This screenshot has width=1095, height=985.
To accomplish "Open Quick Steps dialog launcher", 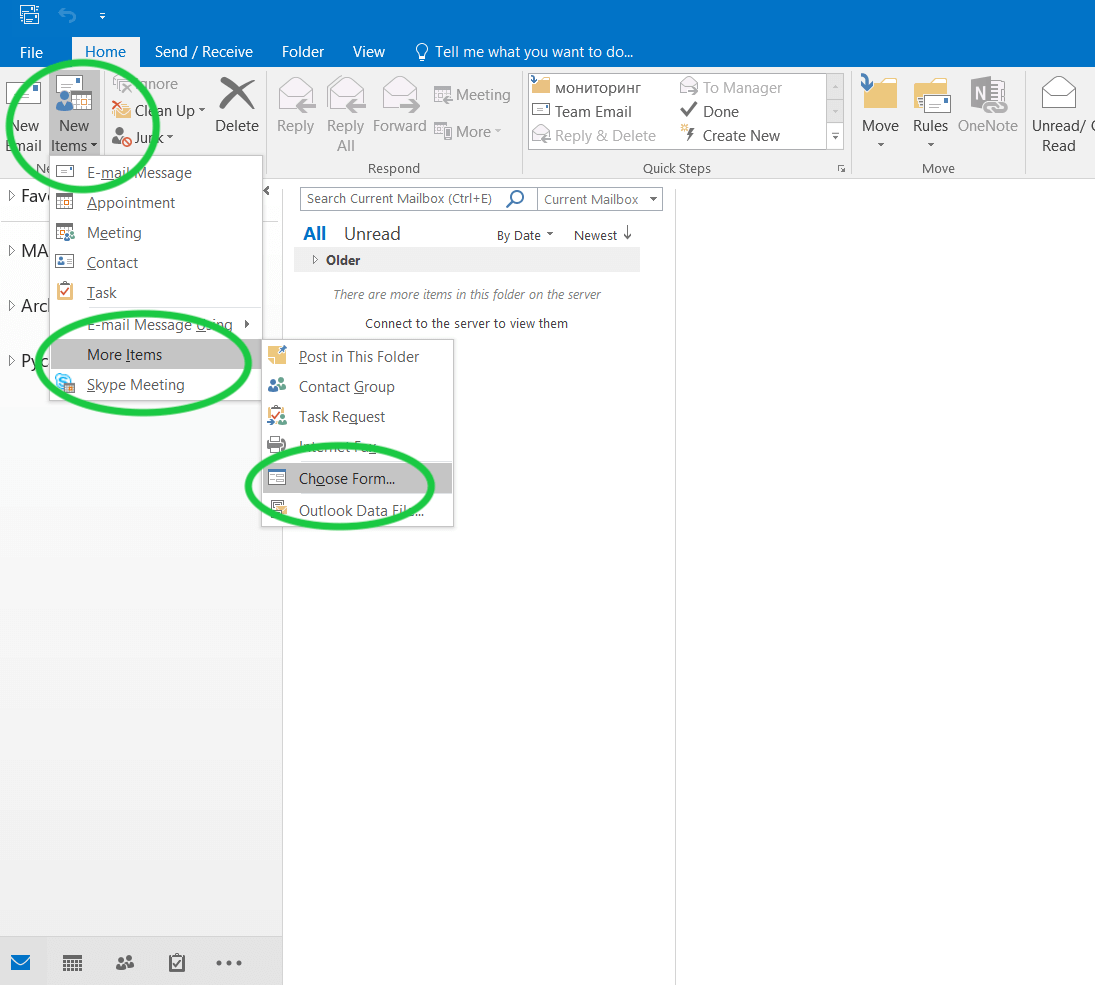I will tap(842, 168).
